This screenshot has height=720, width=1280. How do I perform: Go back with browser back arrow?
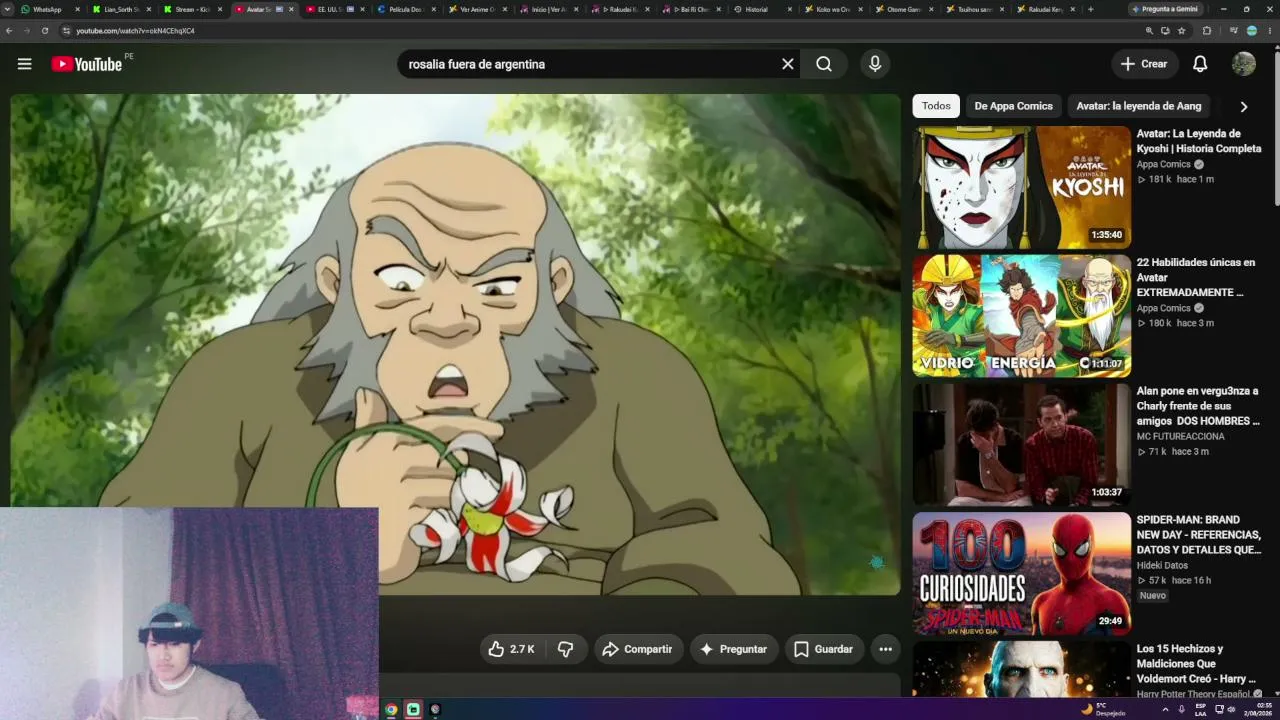pyautogui.click(x=9, y=31)
